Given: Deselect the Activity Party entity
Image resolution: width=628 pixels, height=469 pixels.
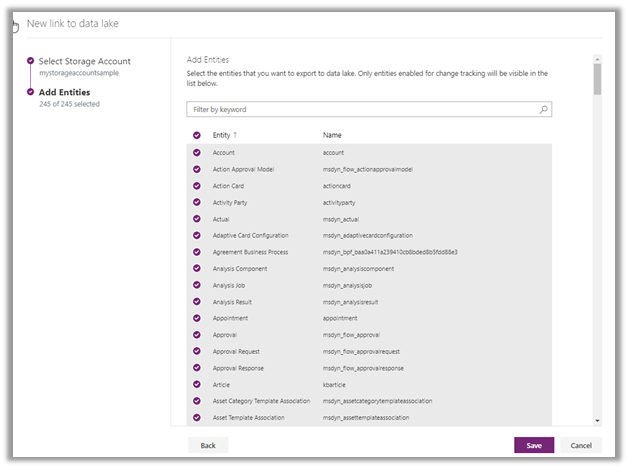Looking at the screenshot, I should coord(197,202).
